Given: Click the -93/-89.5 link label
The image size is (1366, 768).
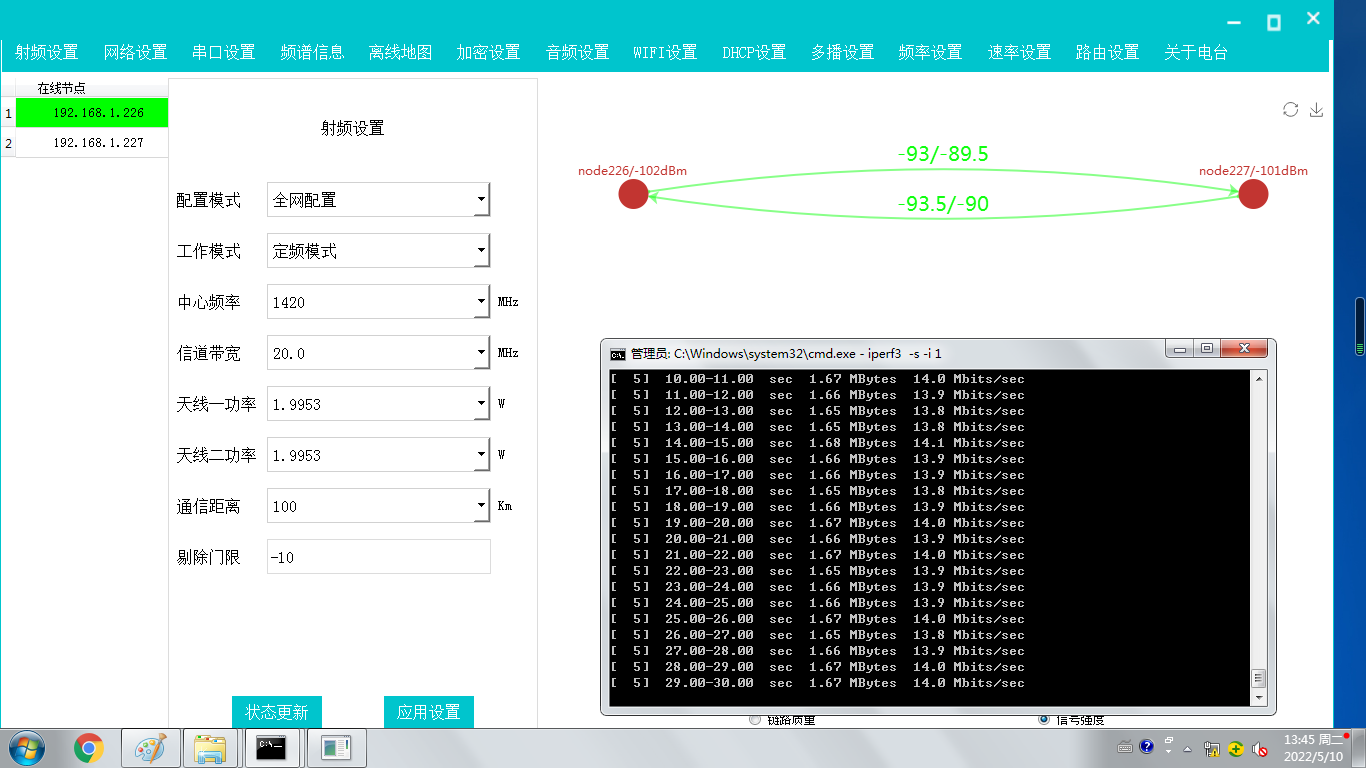Looking at the screenshot, I should click(x=943, y=154).
